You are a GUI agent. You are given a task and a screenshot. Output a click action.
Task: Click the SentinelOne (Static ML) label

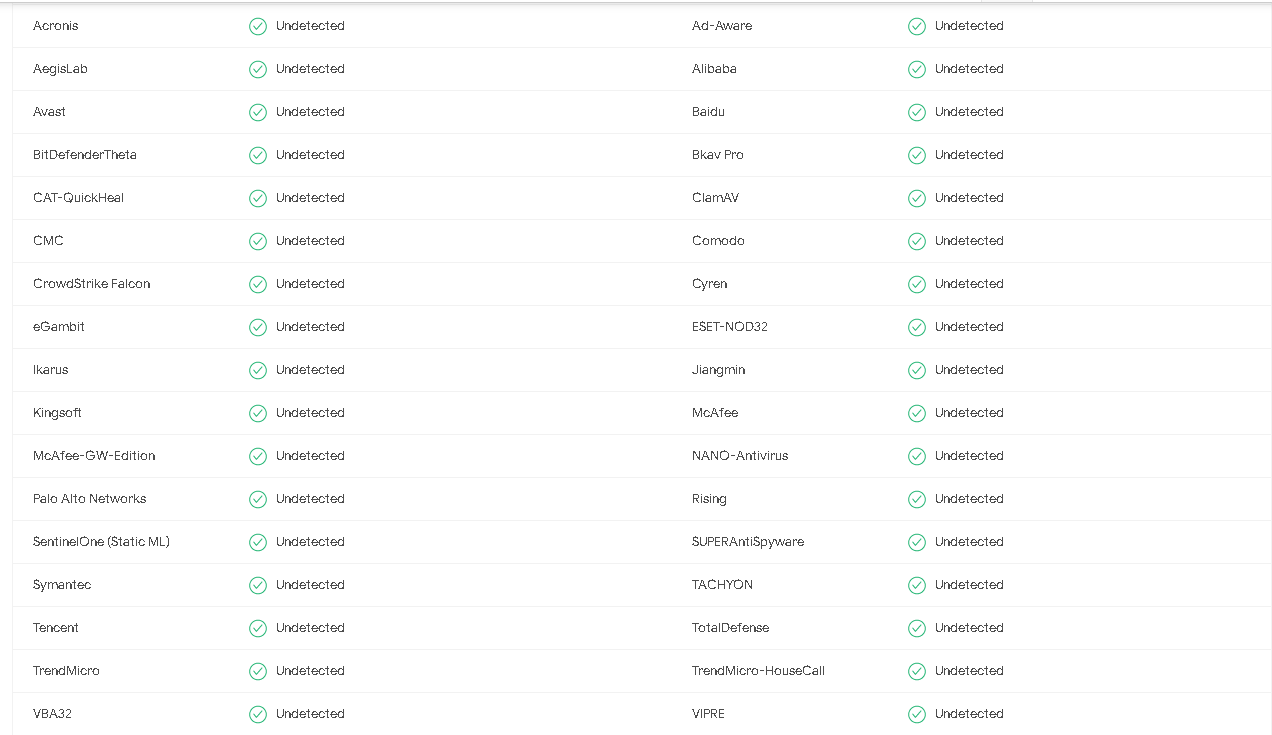click(x=101, y=542)
